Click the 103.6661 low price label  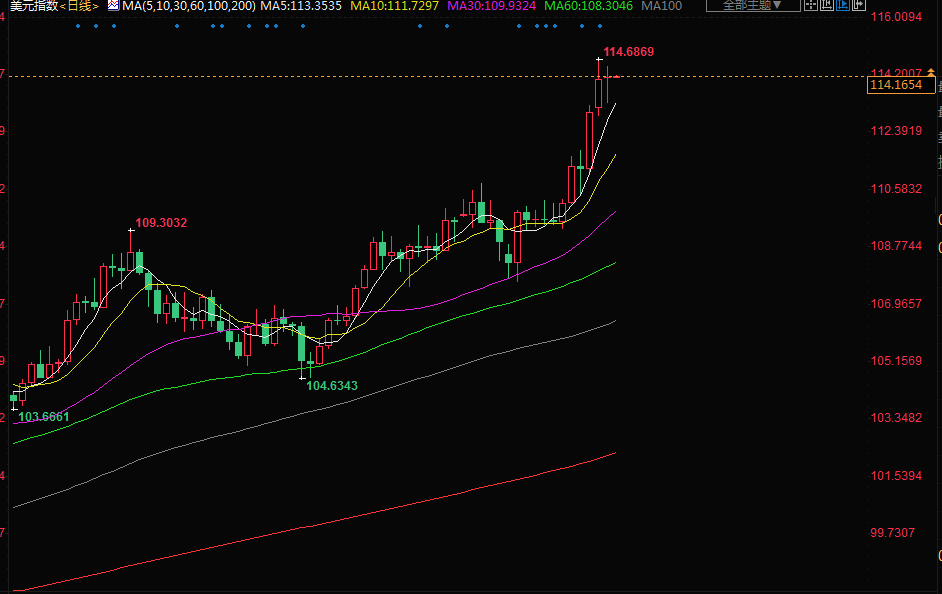(44, 416)
